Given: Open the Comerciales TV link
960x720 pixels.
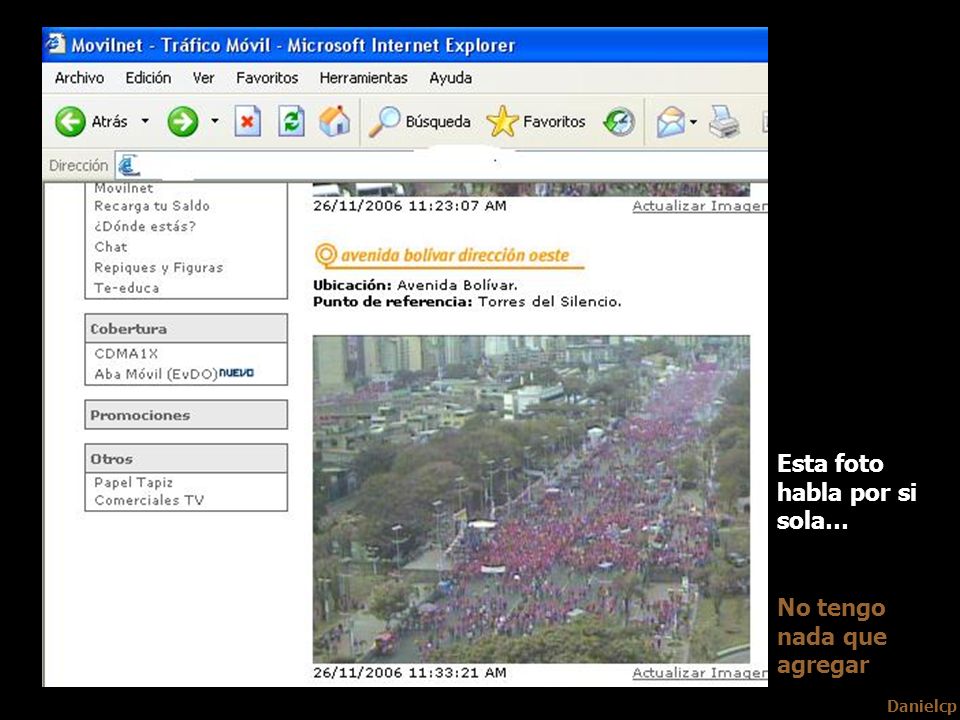Looking at the screenshot, I should coord(149,500).
